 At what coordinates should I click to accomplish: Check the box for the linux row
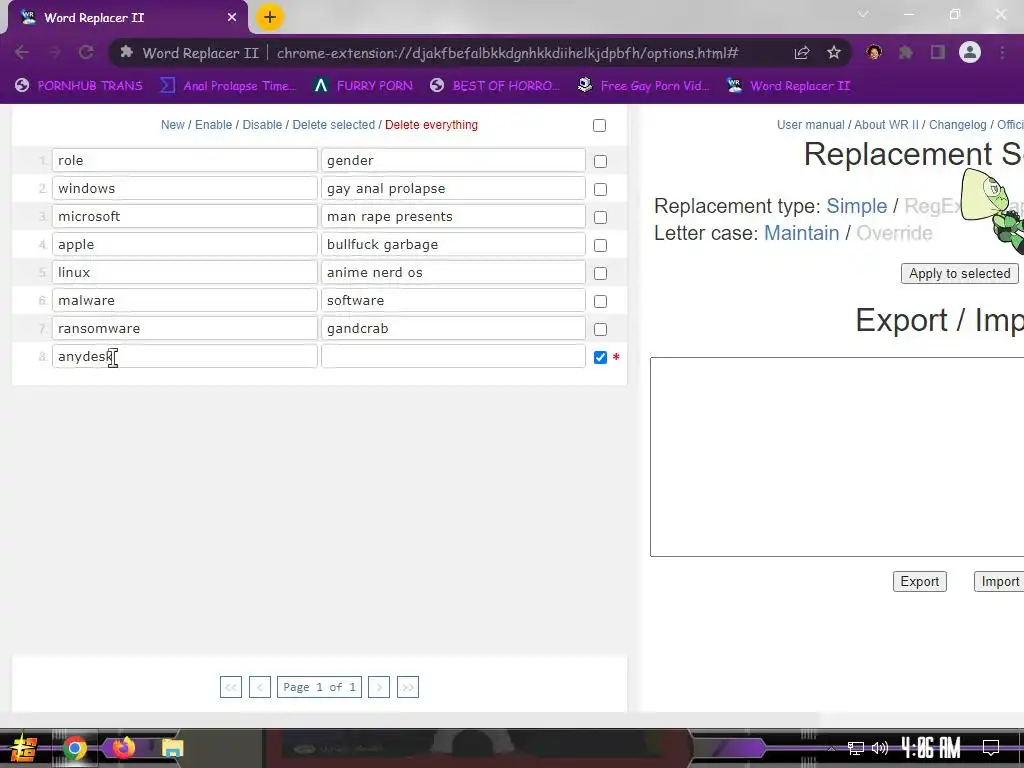pyautogui.click(x=600, y=274)
